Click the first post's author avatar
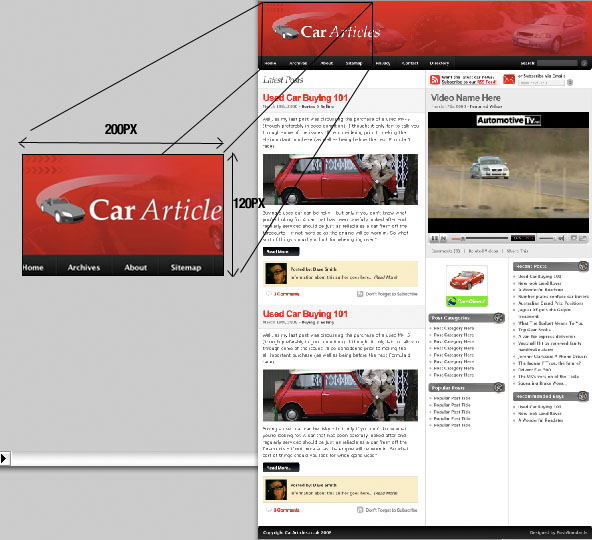This screenshot has width=592, height=540. (x=276, y=274)
